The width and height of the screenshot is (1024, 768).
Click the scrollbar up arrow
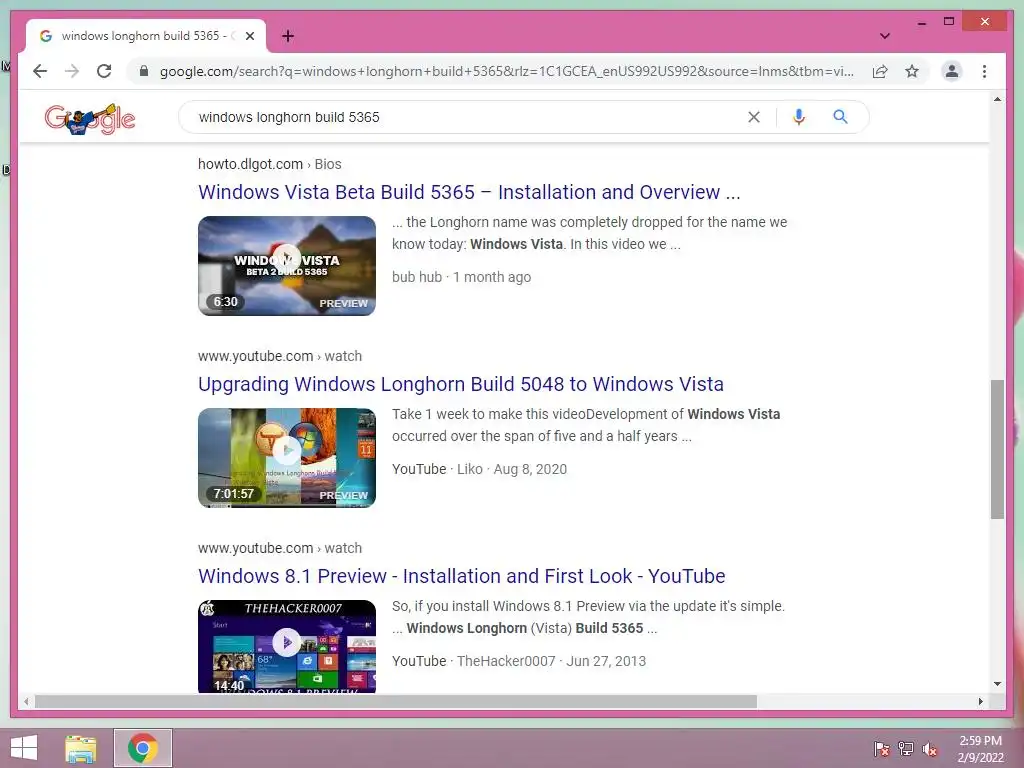[997, 99]
